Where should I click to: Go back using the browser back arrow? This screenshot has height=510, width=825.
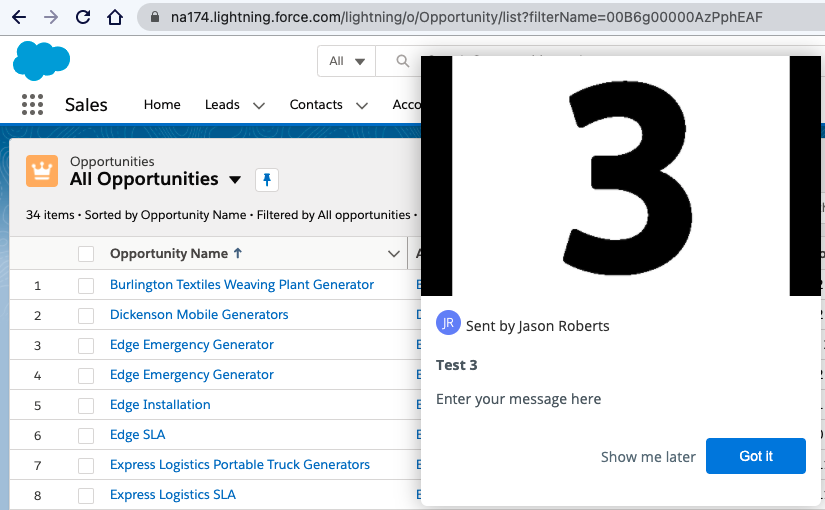[19, 17]
